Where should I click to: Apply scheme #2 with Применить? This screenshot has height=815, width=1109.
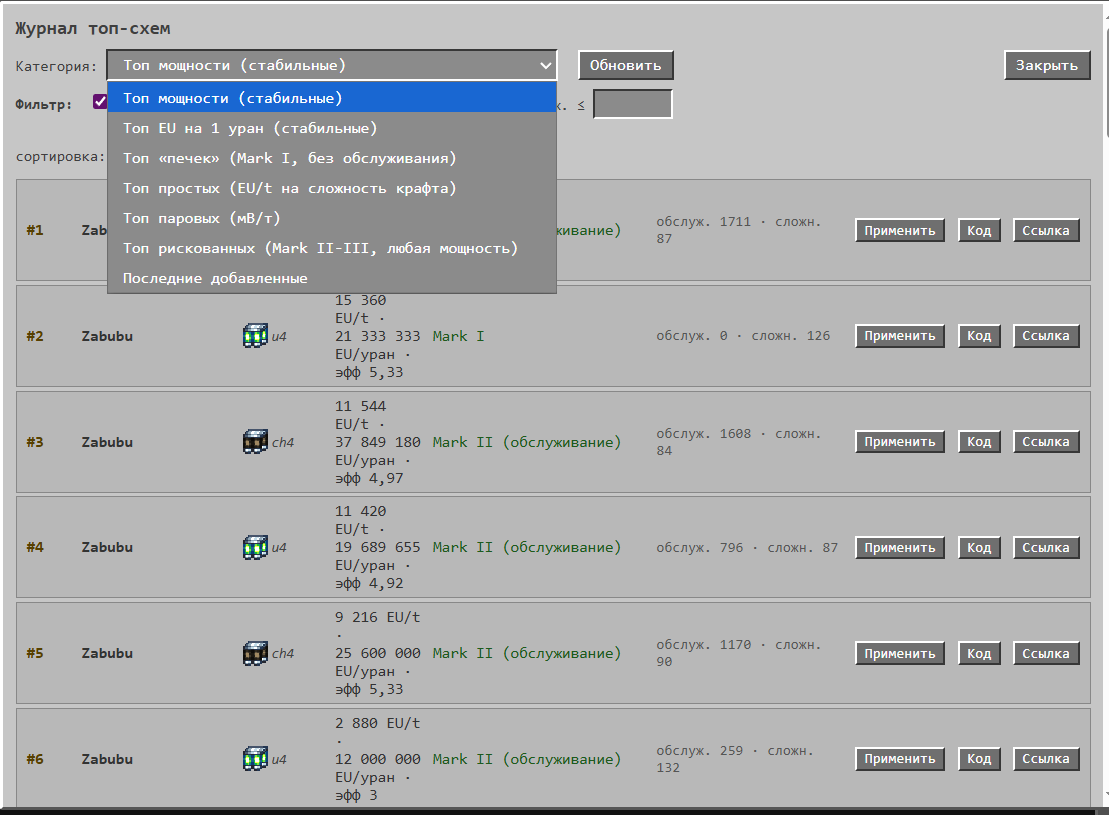pyautogui.click(x=900, y=336)
